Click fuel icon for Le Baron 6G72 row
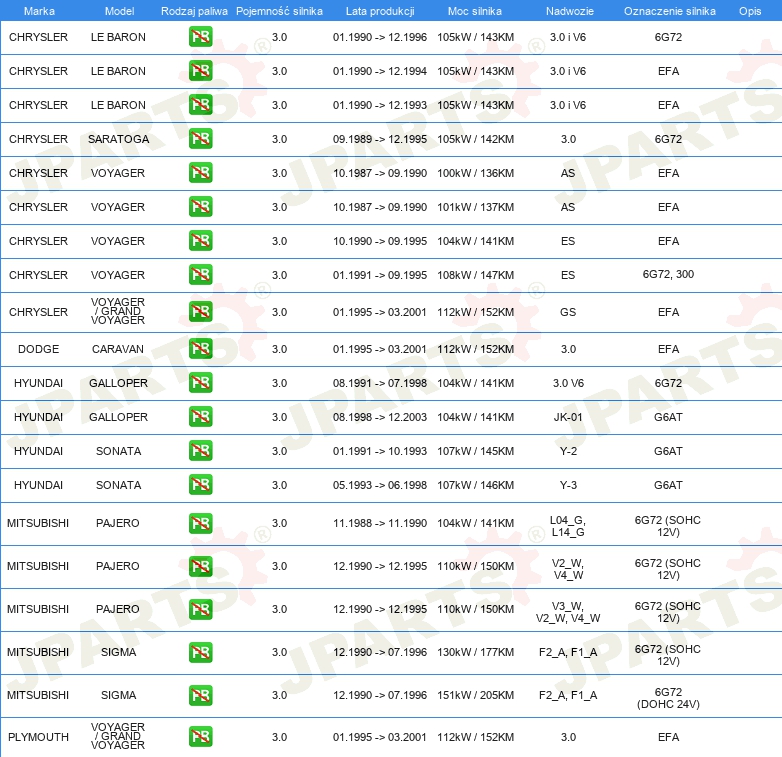Screen dimensions: 782x757 [200, 37]
